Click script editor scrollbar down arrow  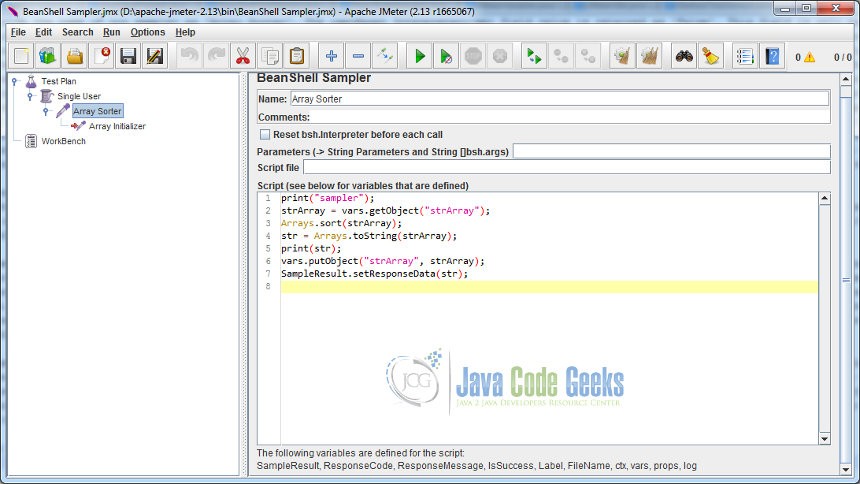pyautogui.click(x=824, y=438)
